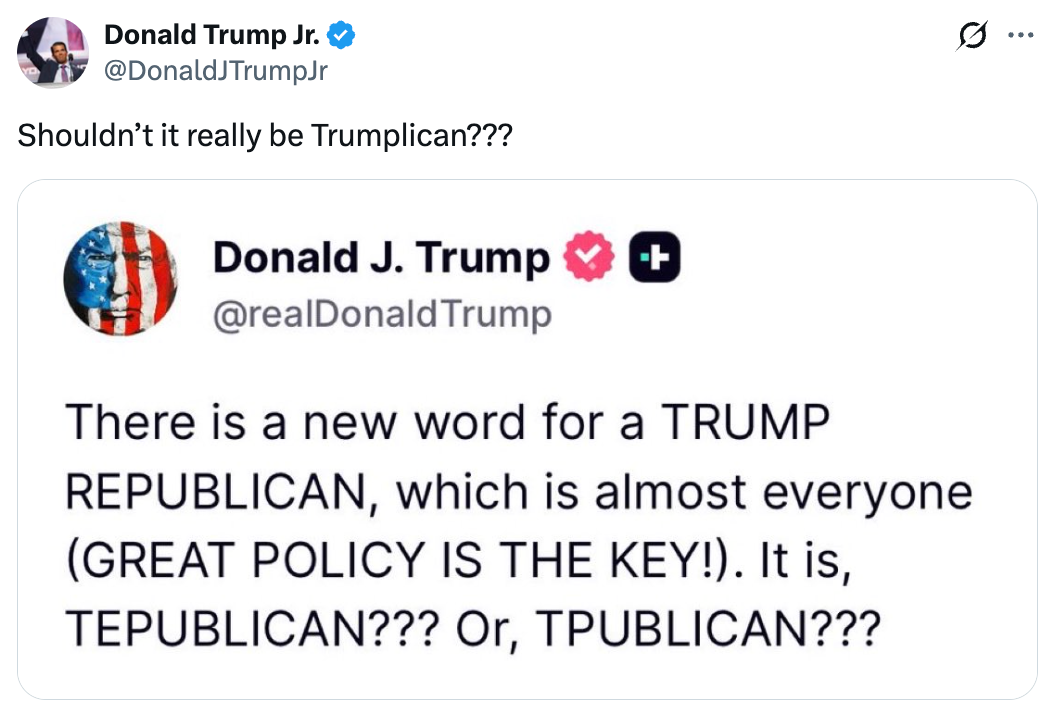Open the three-dot more options menu

tap(1019, 36)
